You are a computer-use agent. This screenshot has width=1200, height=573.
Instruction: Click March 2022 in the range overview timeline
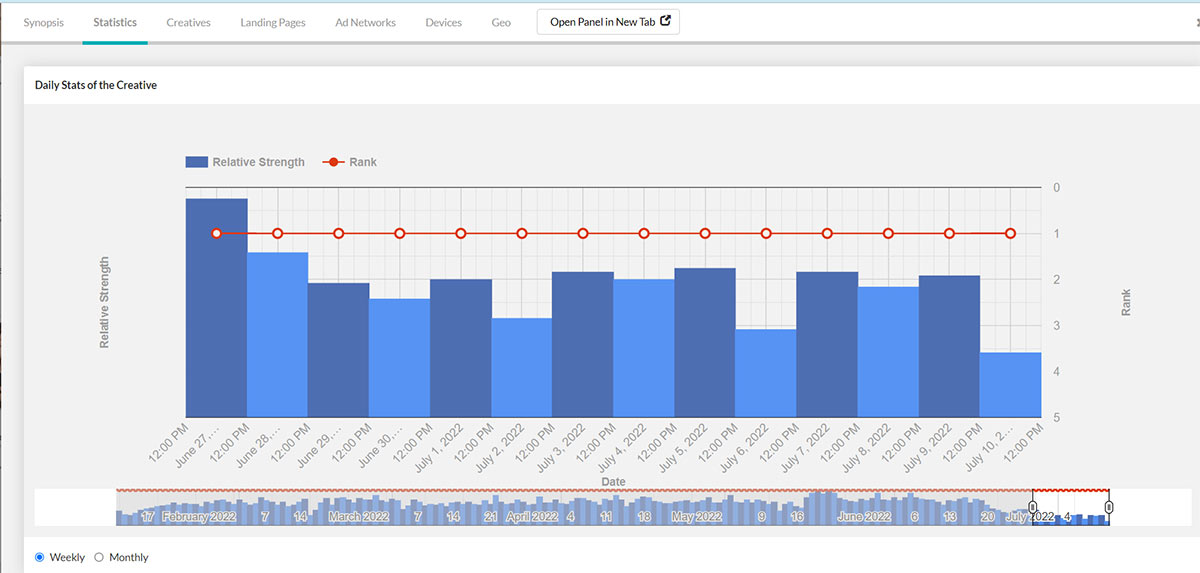(x=358, y=517)
